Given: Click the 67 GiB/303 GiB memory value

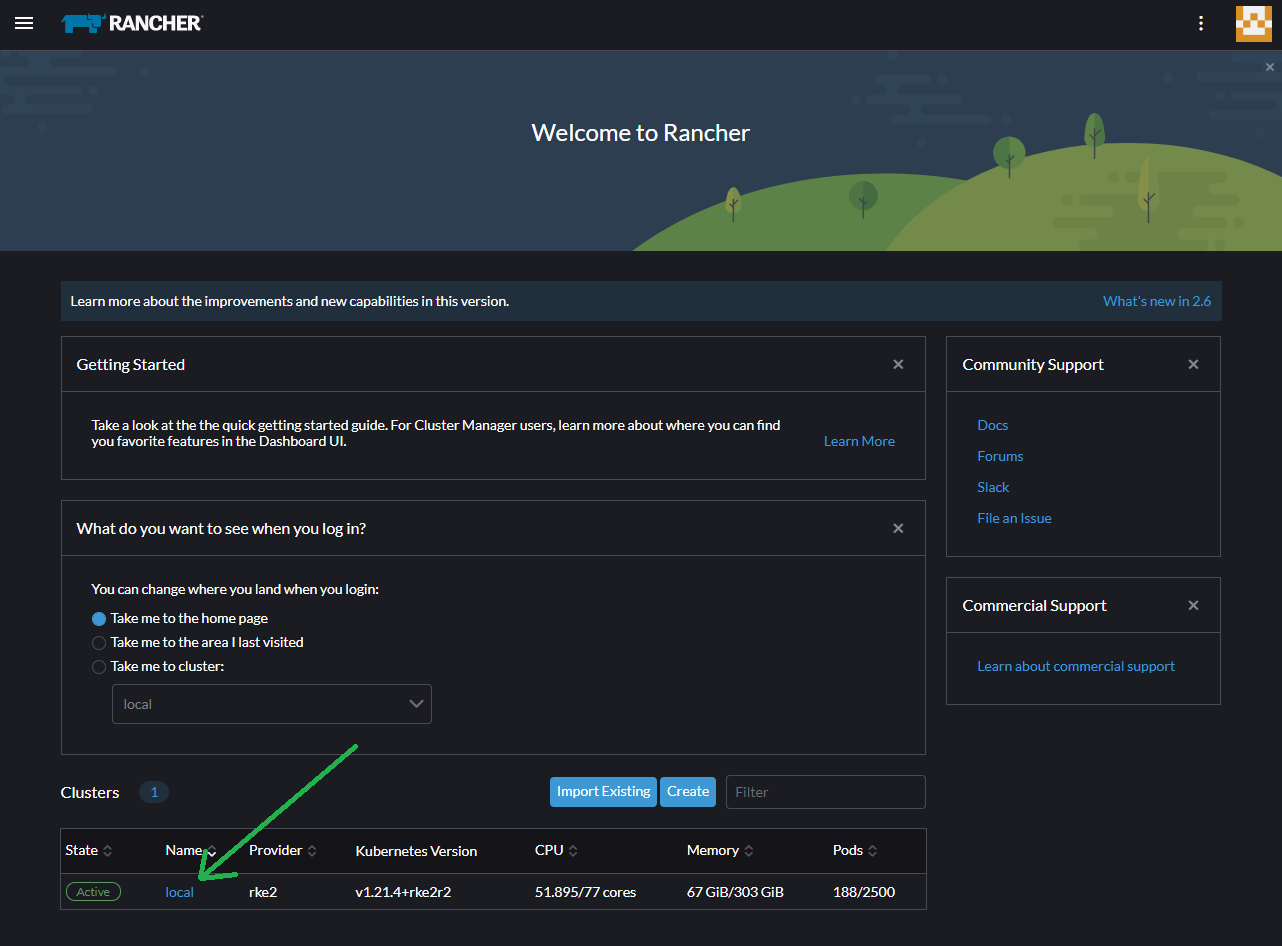Looking at the screenshot, I should (737, 892).
